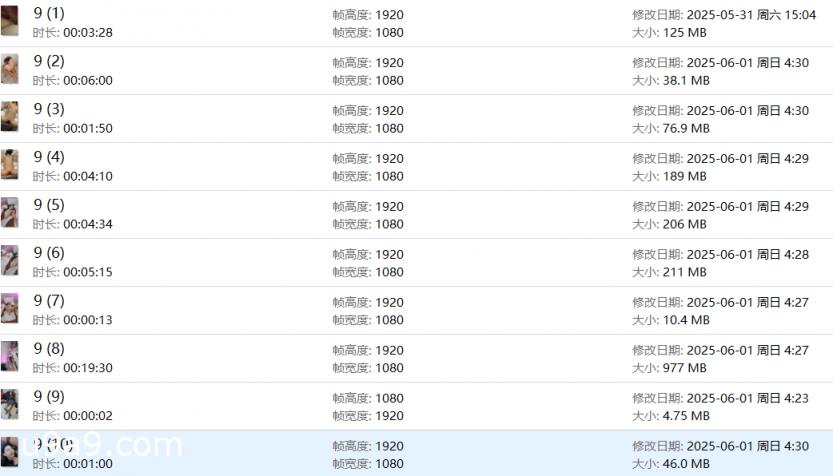Click the thumbnail for video 9 (3)
The height and width of the screenshot is (476, 833).
pyautogui.click(x=10, y=116)
